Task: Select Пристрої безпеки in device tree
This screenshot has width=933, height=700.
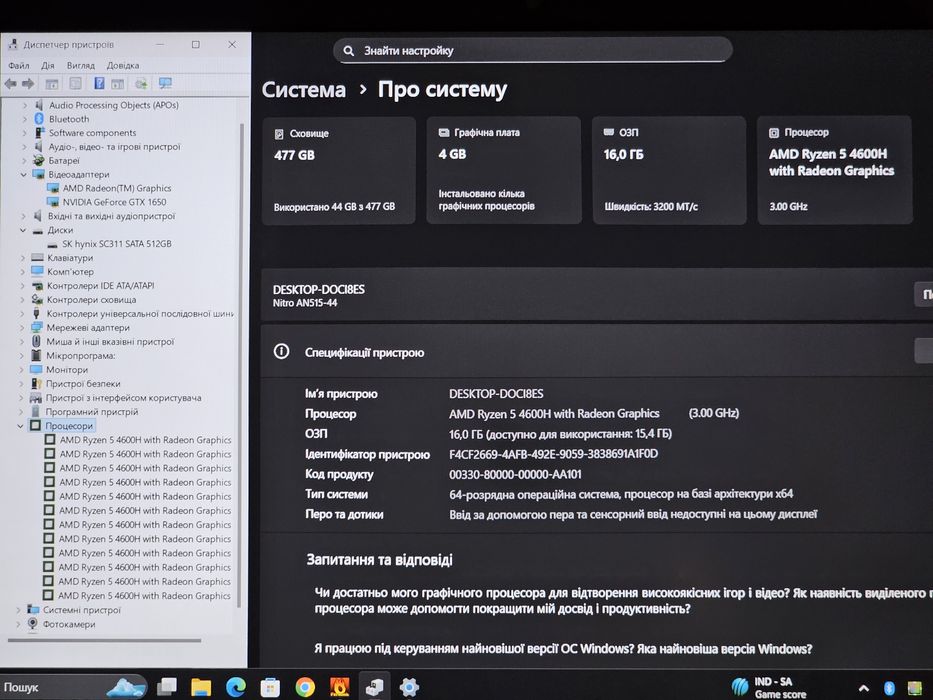Action: [x=83, y=384]
